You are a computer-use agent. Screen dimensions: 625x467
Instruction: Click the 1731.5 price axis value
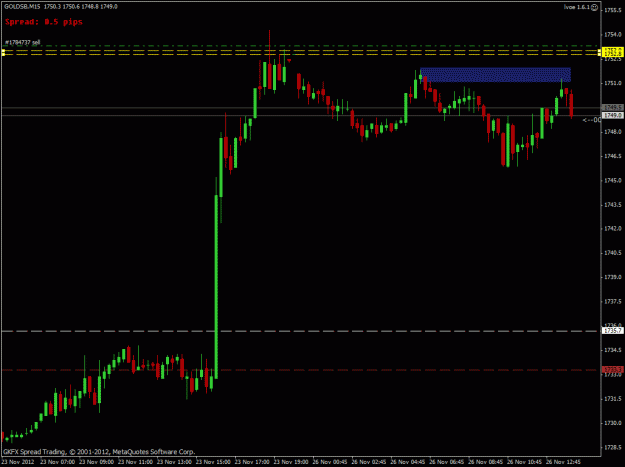tap(613, 398)
